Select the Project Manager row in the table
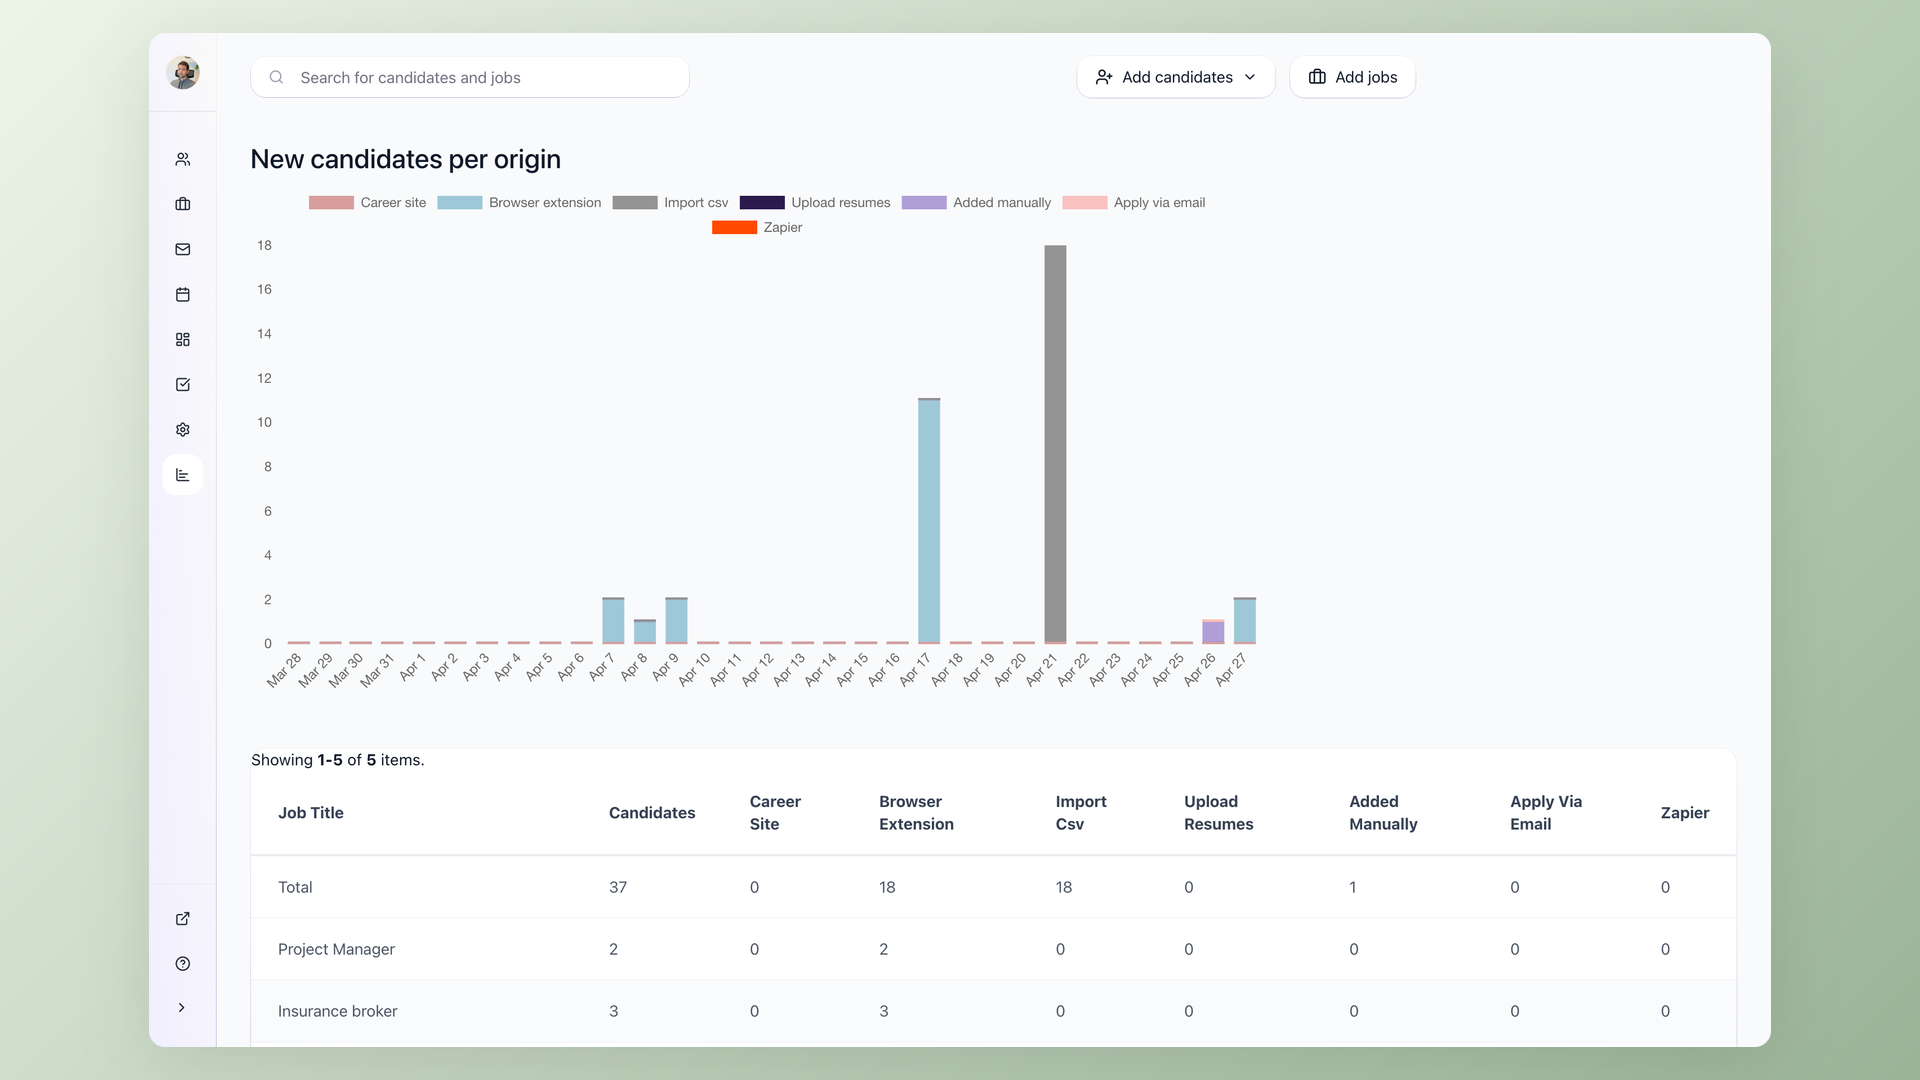This screenshot has width=1920, height=1080. pyautogui.click(x=336, y=949)
